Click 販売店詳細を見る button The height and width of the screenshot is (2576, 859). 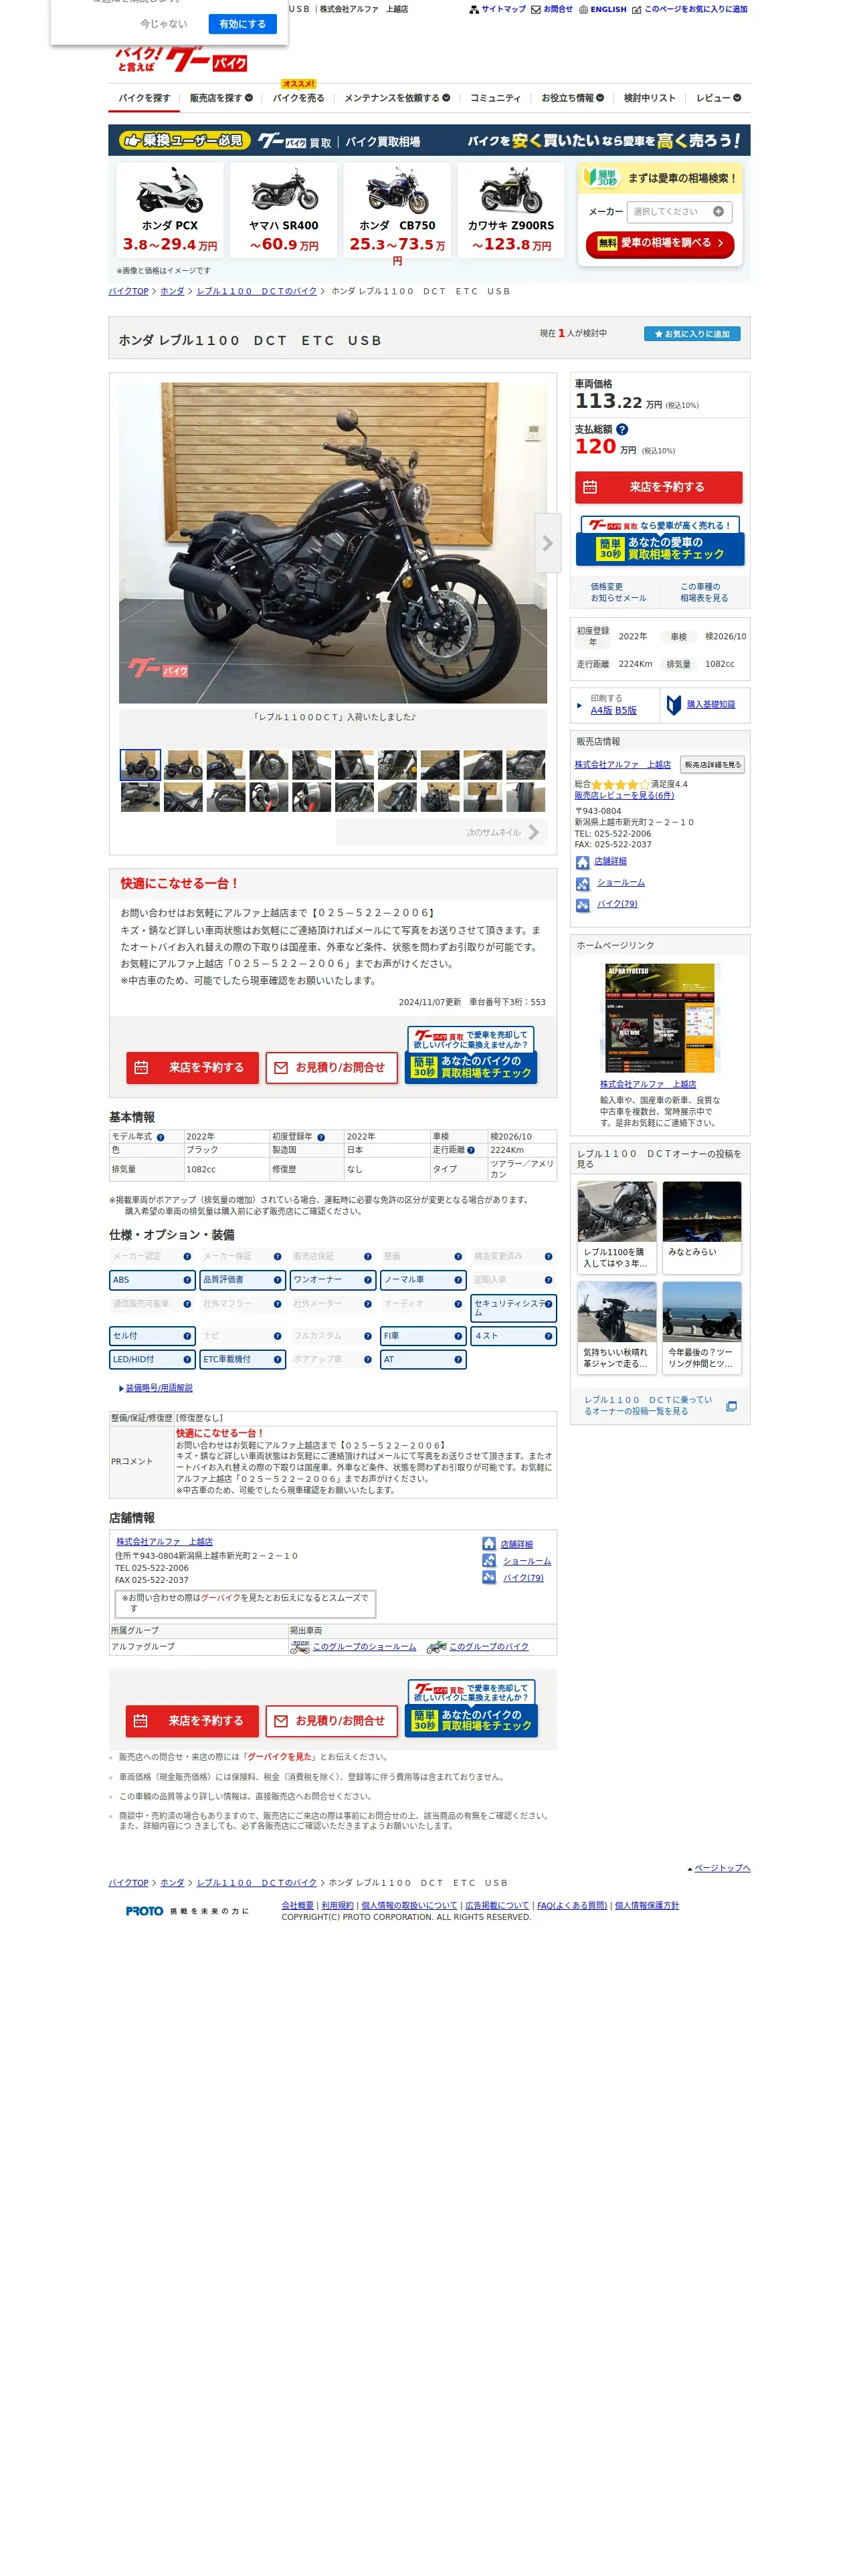[x=712, y=764]
